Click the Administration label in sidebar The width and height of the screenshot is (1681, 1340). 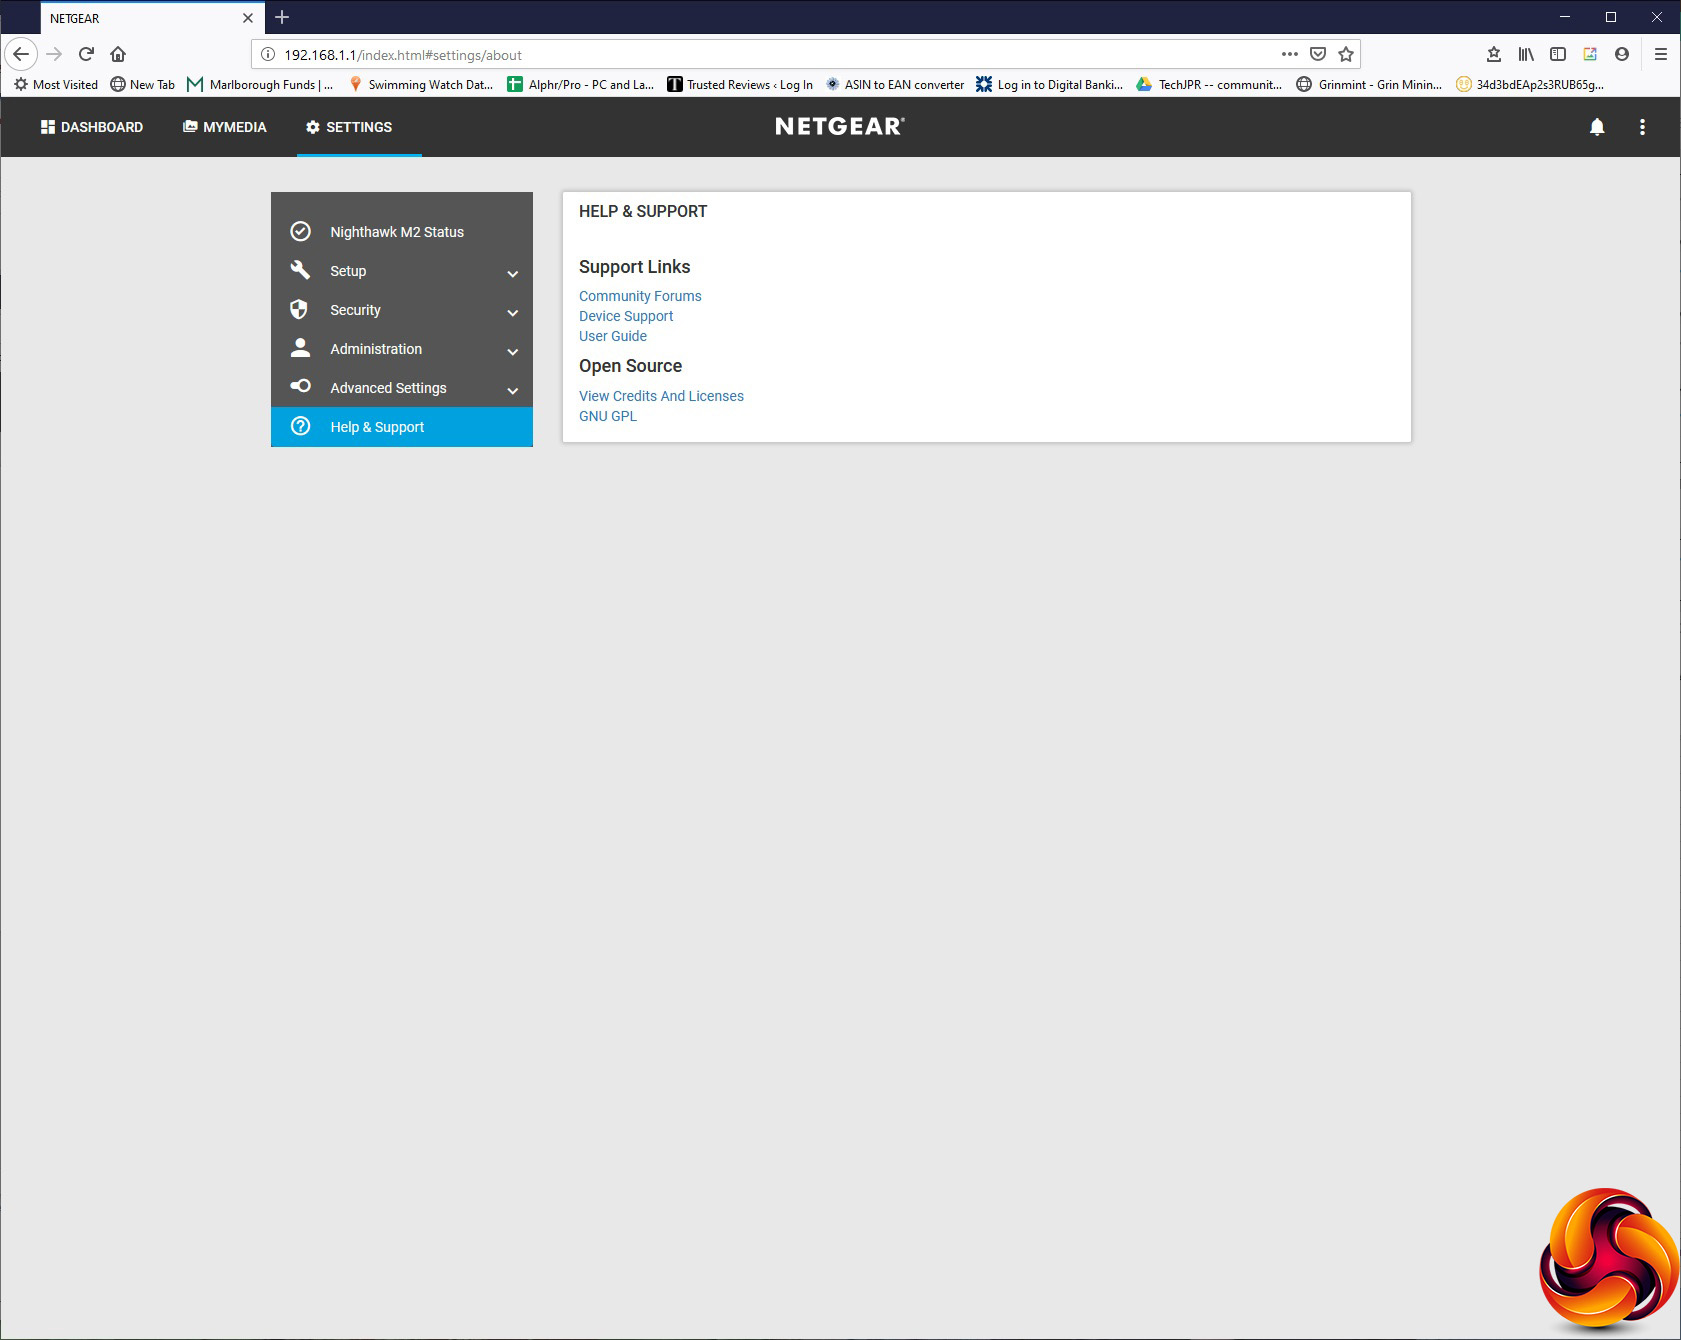376,349
